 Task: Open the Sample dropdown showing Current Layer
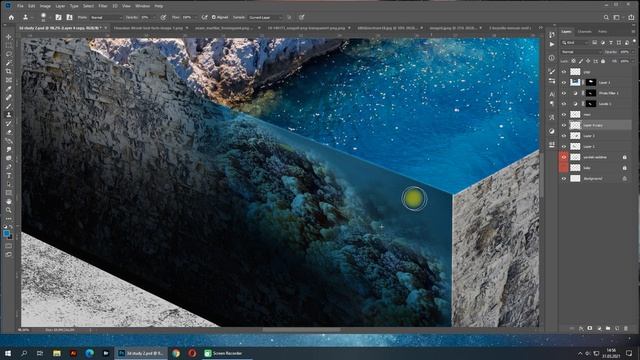265,18
